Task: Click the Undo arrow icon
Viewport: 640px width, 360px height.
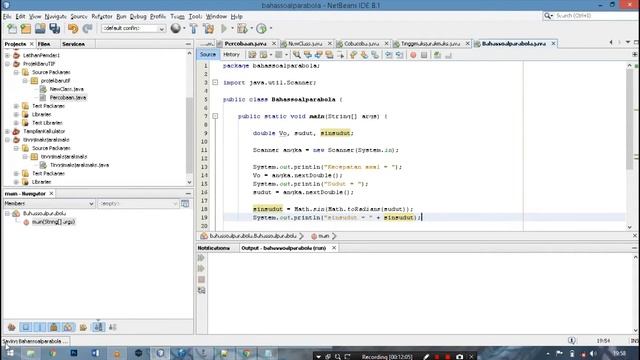Action: coord(73,29)
